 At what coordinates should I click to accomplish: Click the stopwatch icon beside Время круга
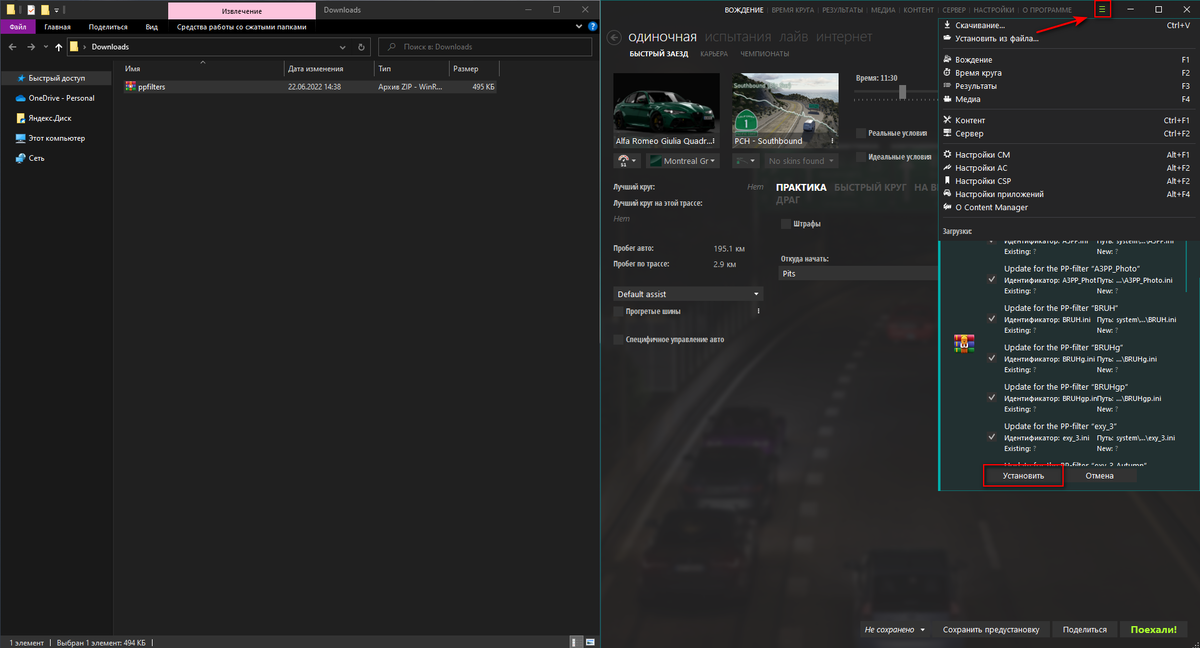click(947, 73)
